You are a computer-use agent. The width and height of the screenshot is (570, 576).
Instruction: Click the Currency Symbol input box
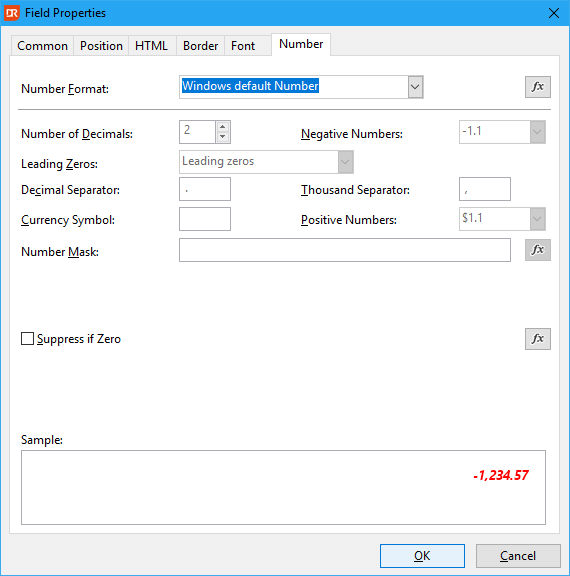(x=205, y=219)
